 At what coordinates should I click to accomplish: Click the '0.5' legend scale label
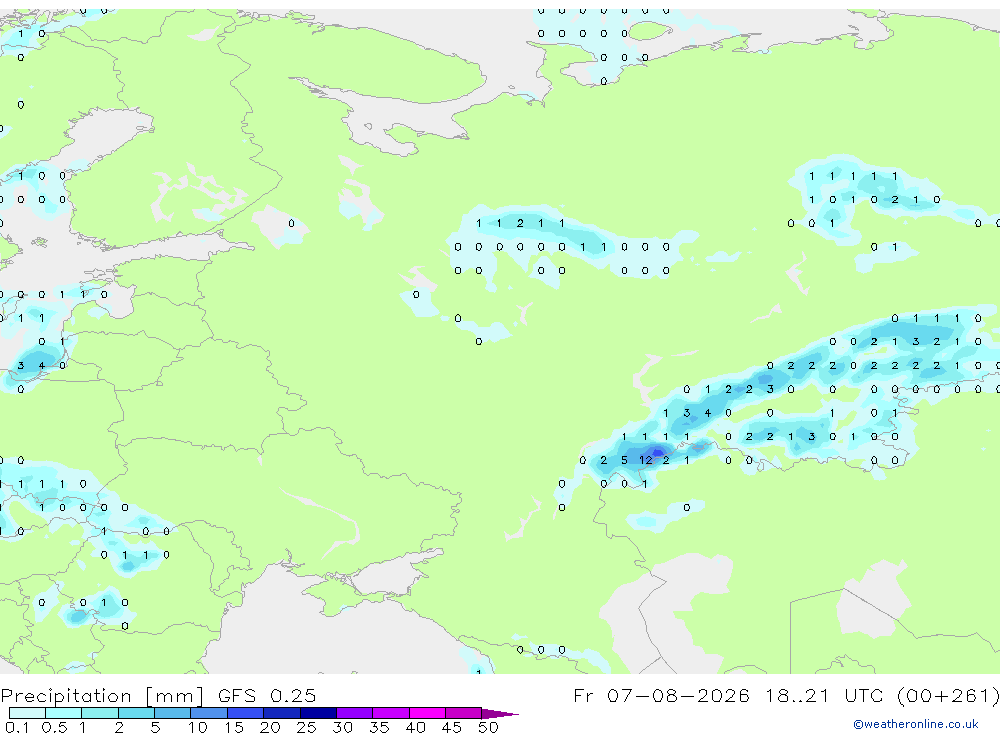coord(54,727)
